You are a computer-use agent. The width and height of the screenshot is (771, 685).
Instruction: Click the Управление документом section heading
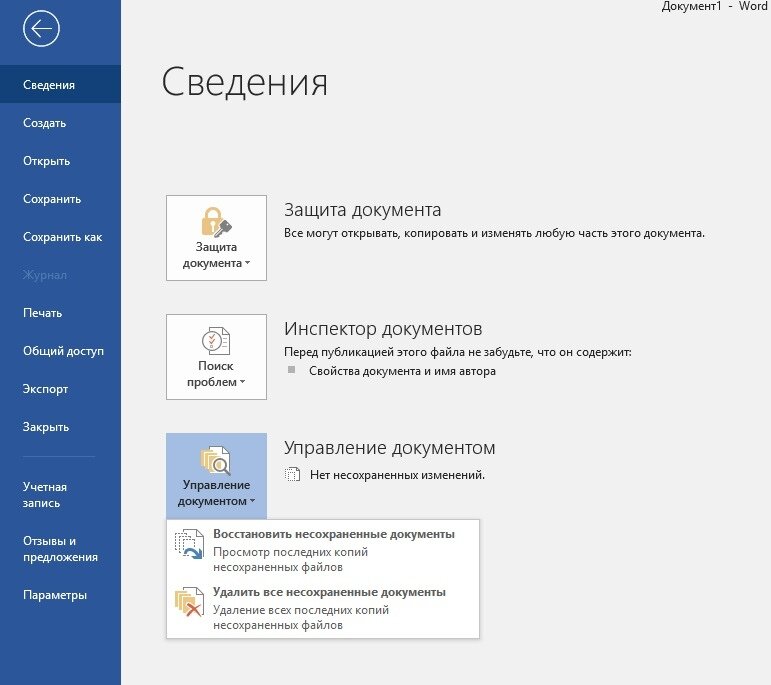coord(389,448)
